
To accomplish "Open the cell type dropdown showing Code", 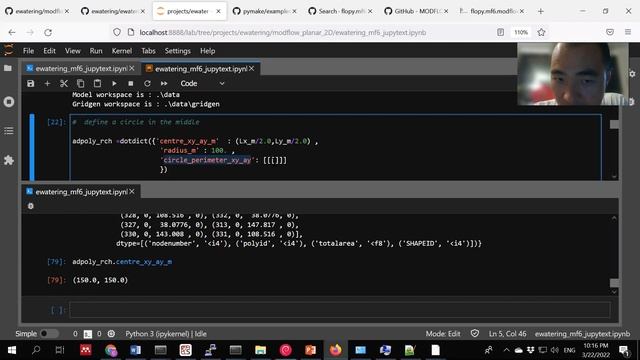I will pos(202,83).
